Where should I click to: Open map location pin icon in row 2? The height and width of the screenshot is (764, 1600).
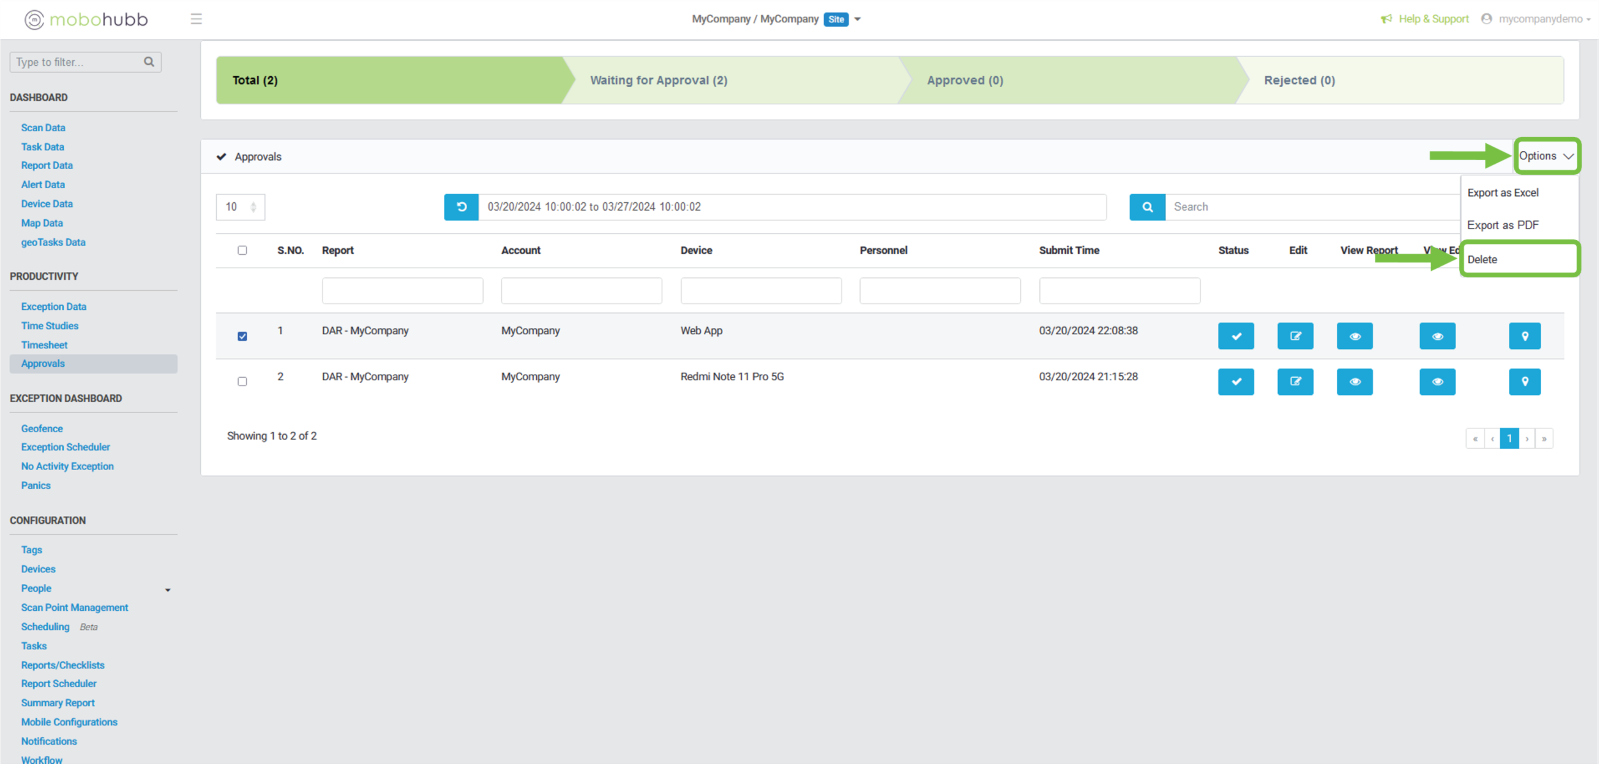(x=1524, y=382)
